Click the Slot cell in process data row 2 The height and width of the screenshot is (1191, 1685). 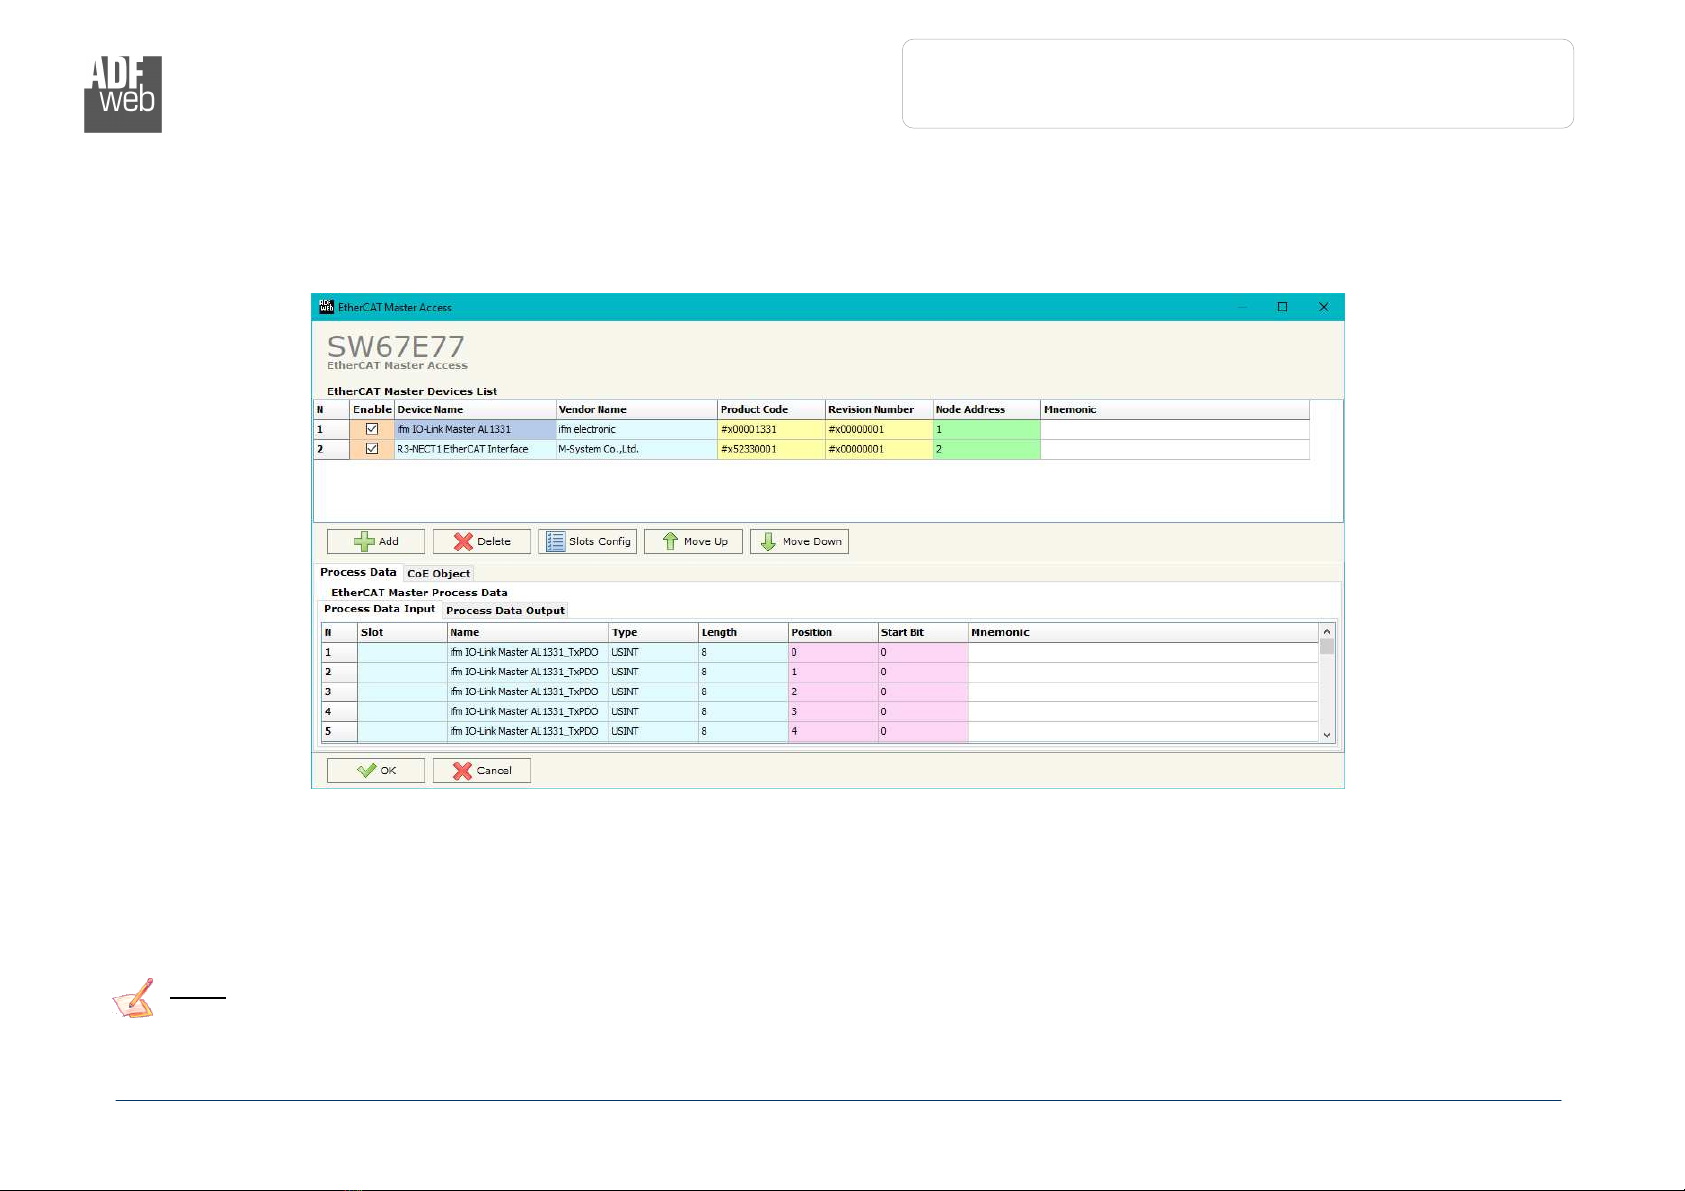click(402, 672)
